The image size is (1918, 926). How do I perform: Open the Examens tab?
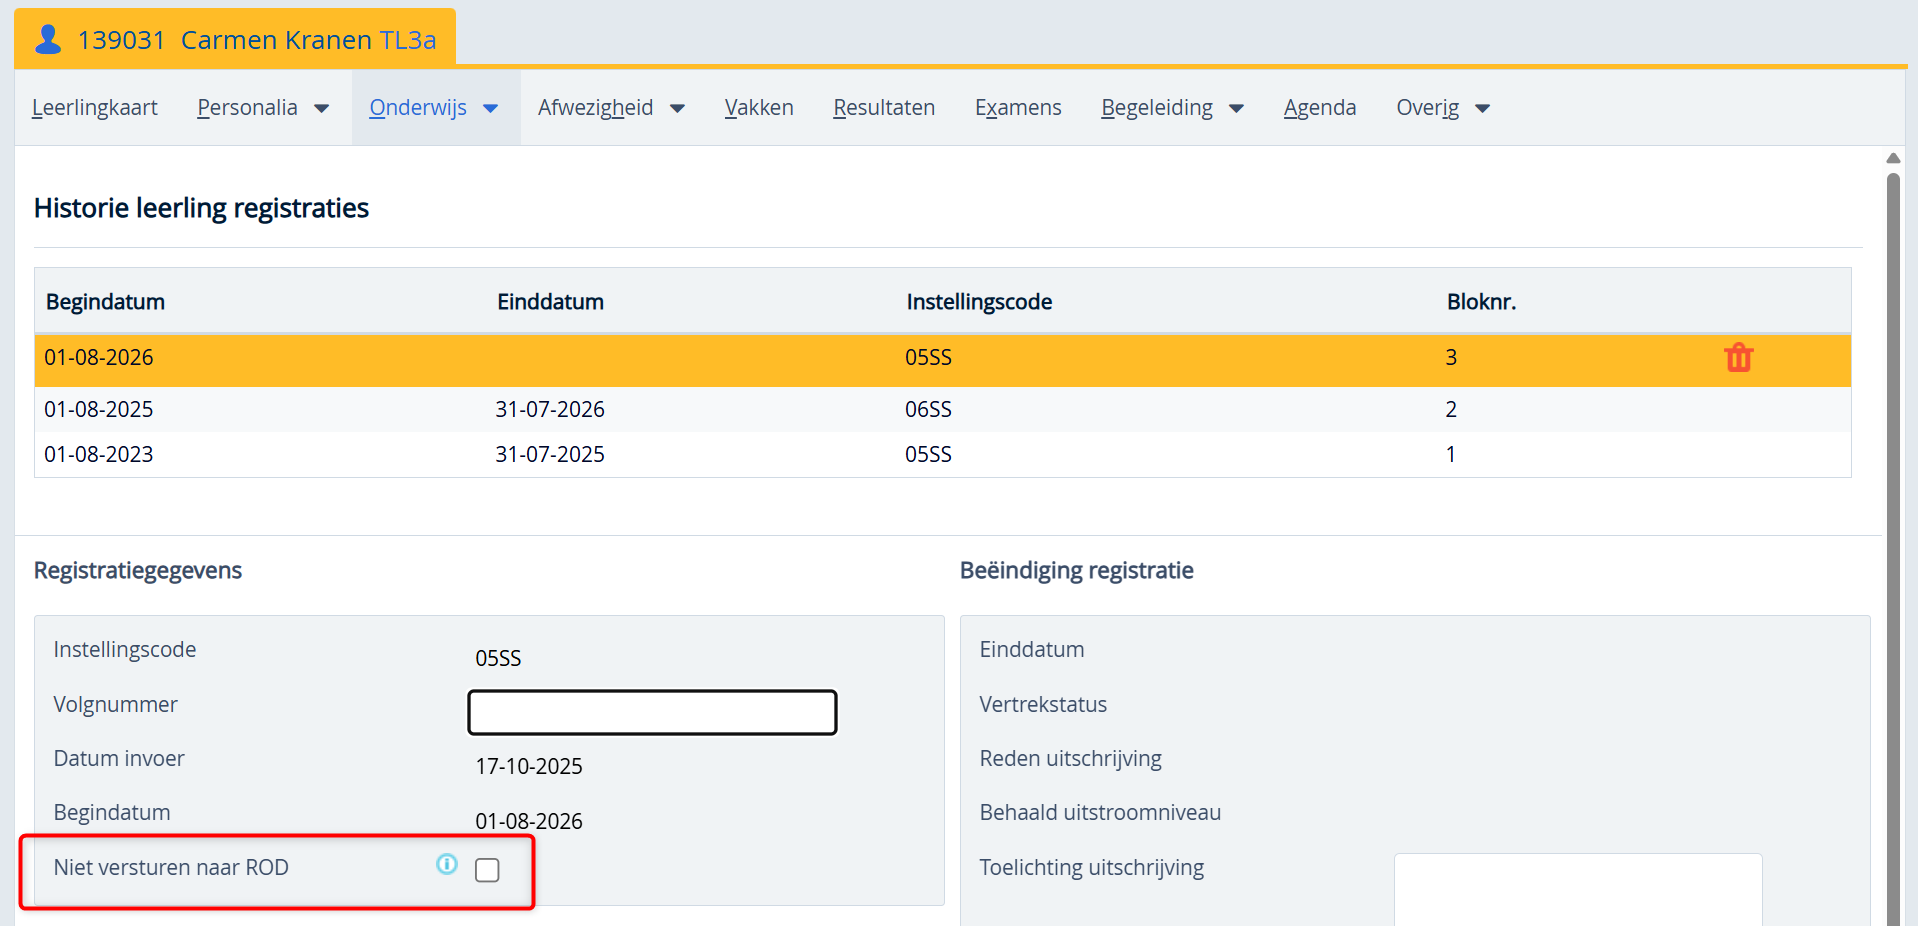1018,108
